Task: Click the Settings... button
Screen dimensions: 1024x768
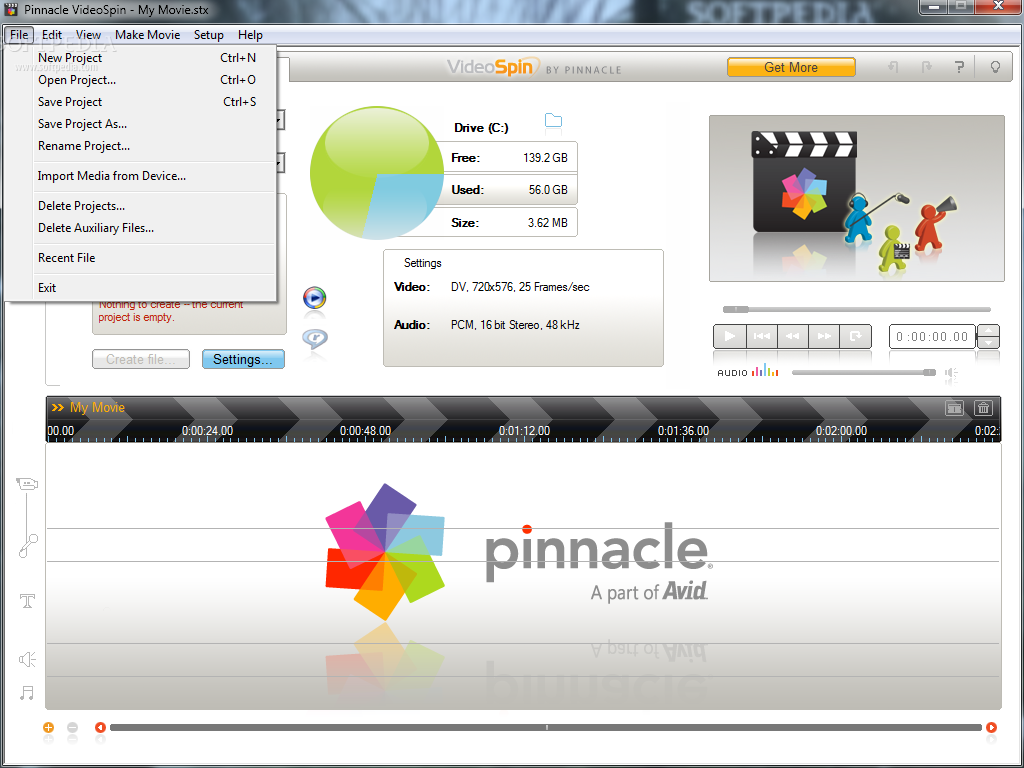Action: point(243,359)
